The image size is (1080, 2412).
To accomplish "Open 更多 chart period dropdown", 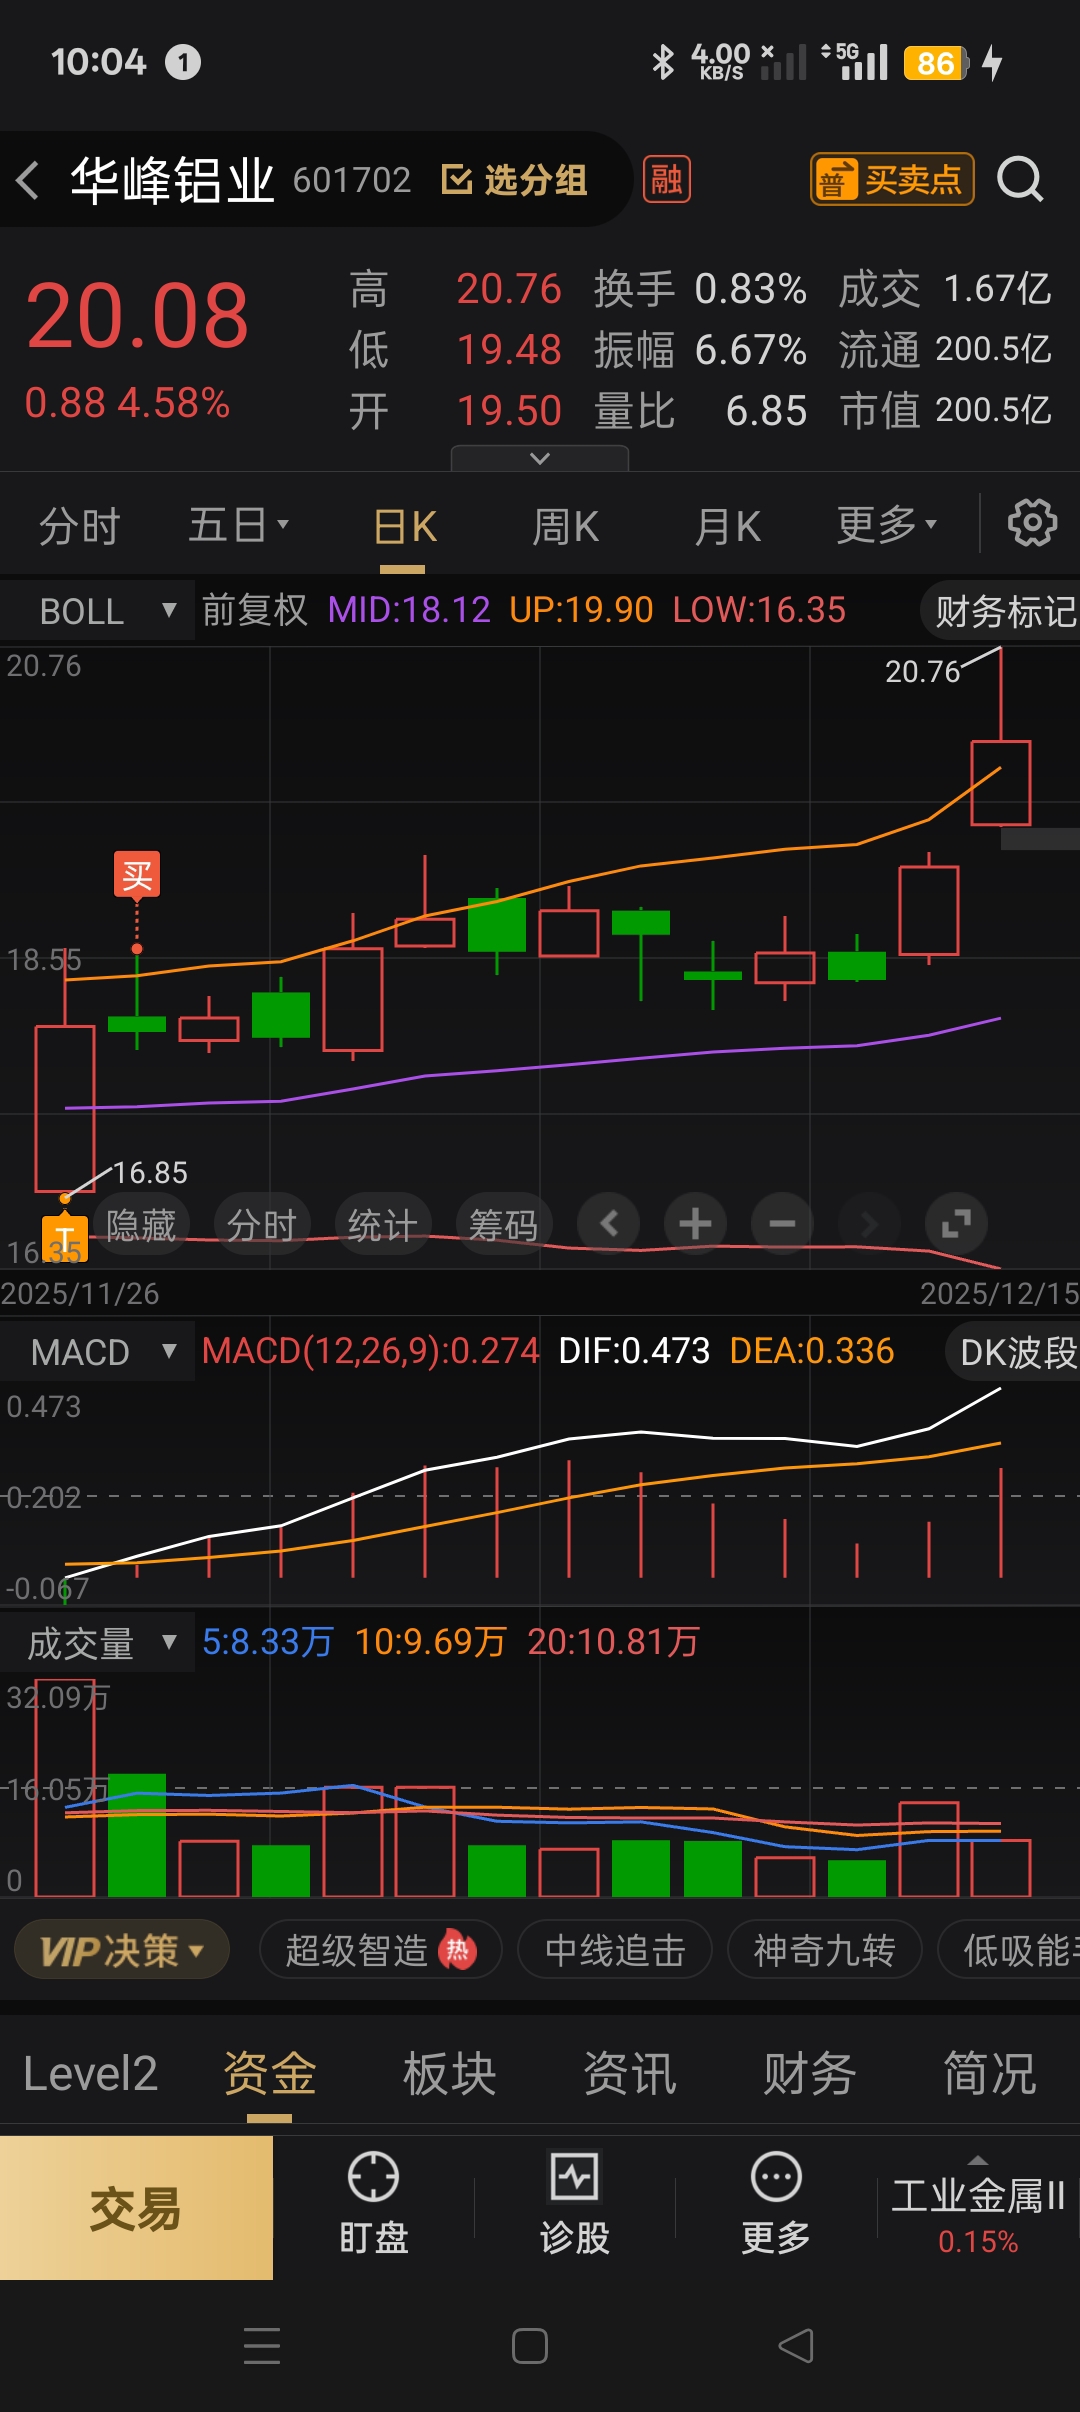I will pos(886,525).
